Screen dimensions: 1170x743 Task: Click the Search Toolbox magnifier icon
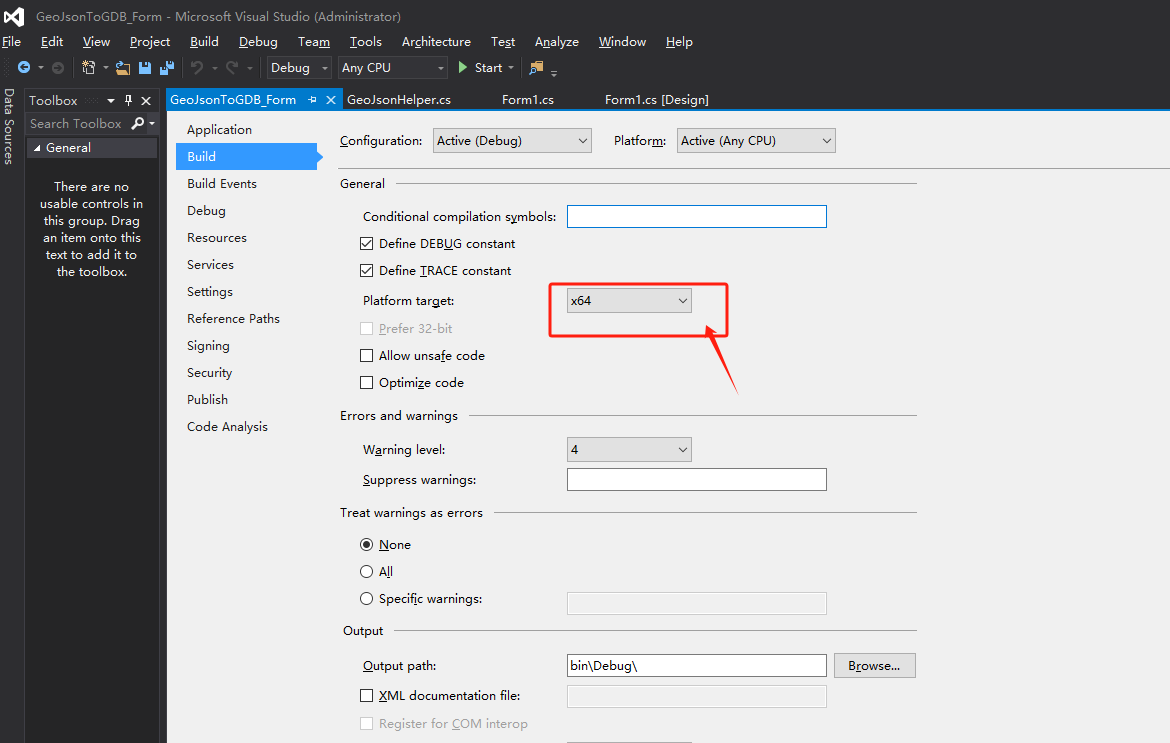(x=138, y=123)
